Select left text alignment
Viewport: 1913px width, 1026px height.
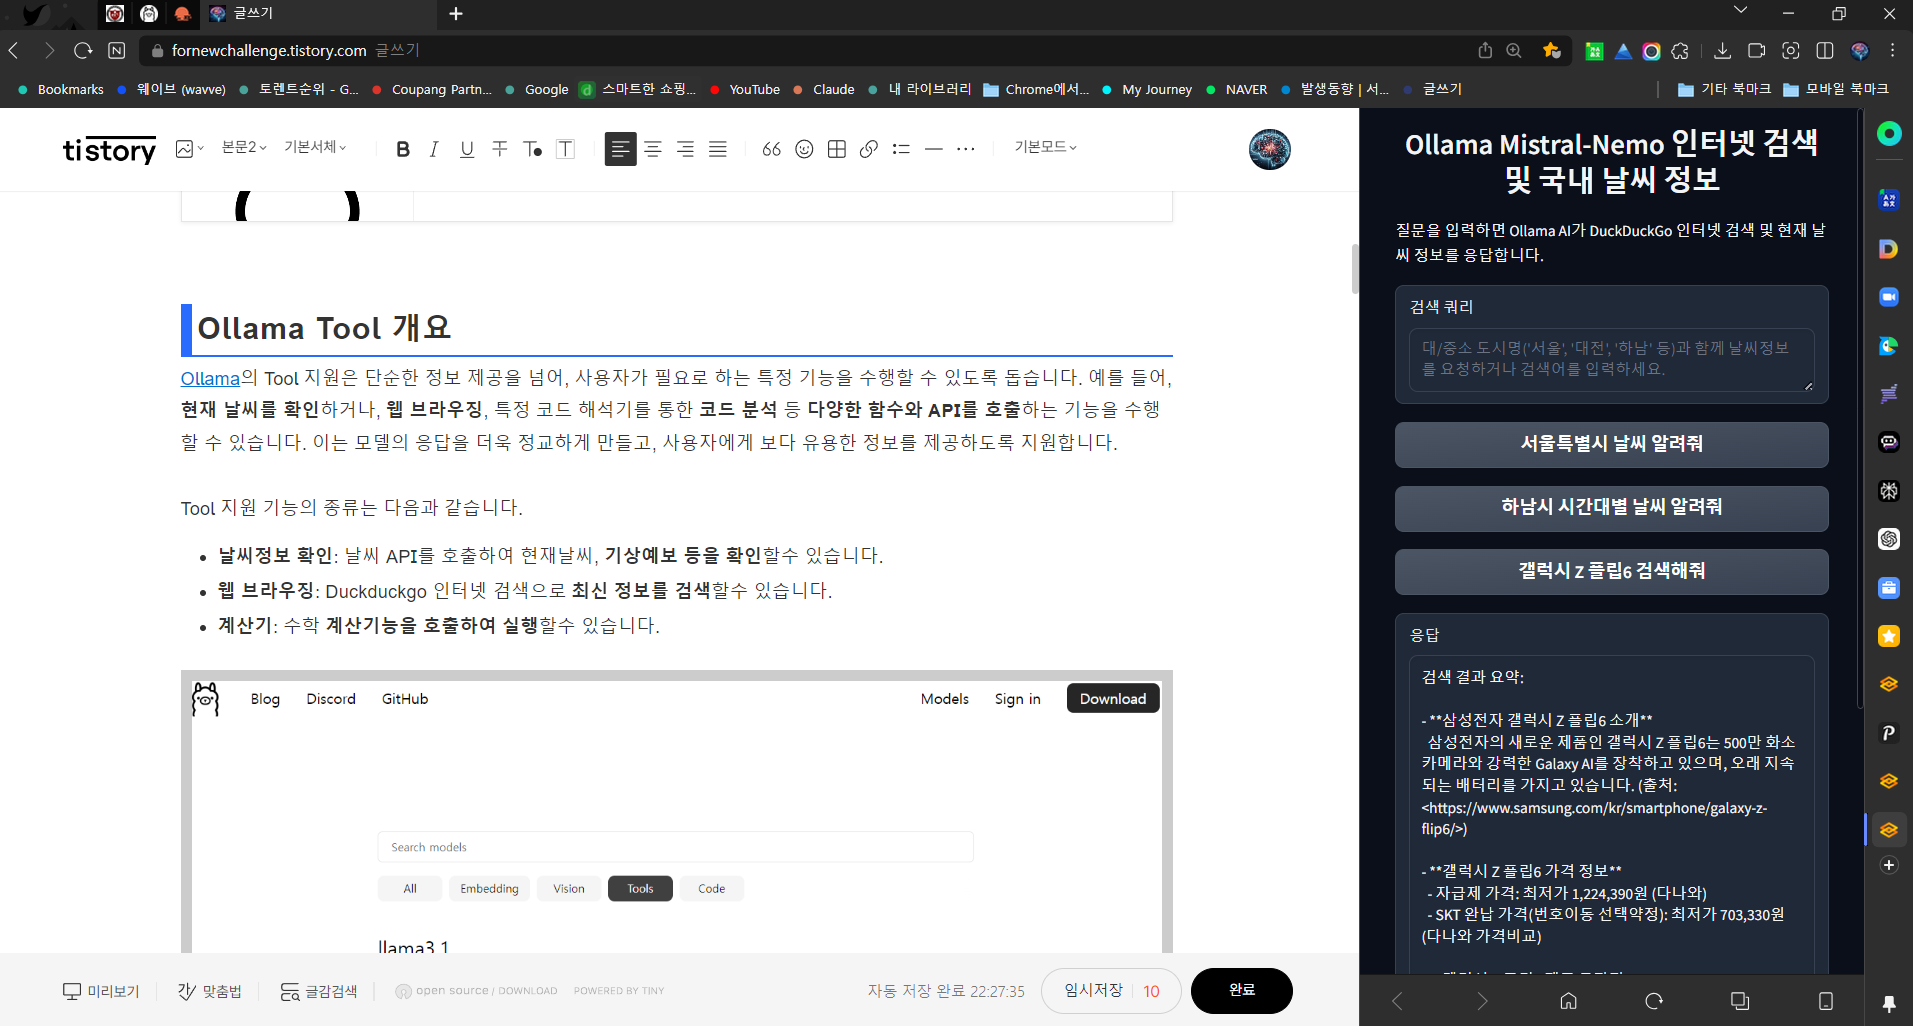point(620,149)
